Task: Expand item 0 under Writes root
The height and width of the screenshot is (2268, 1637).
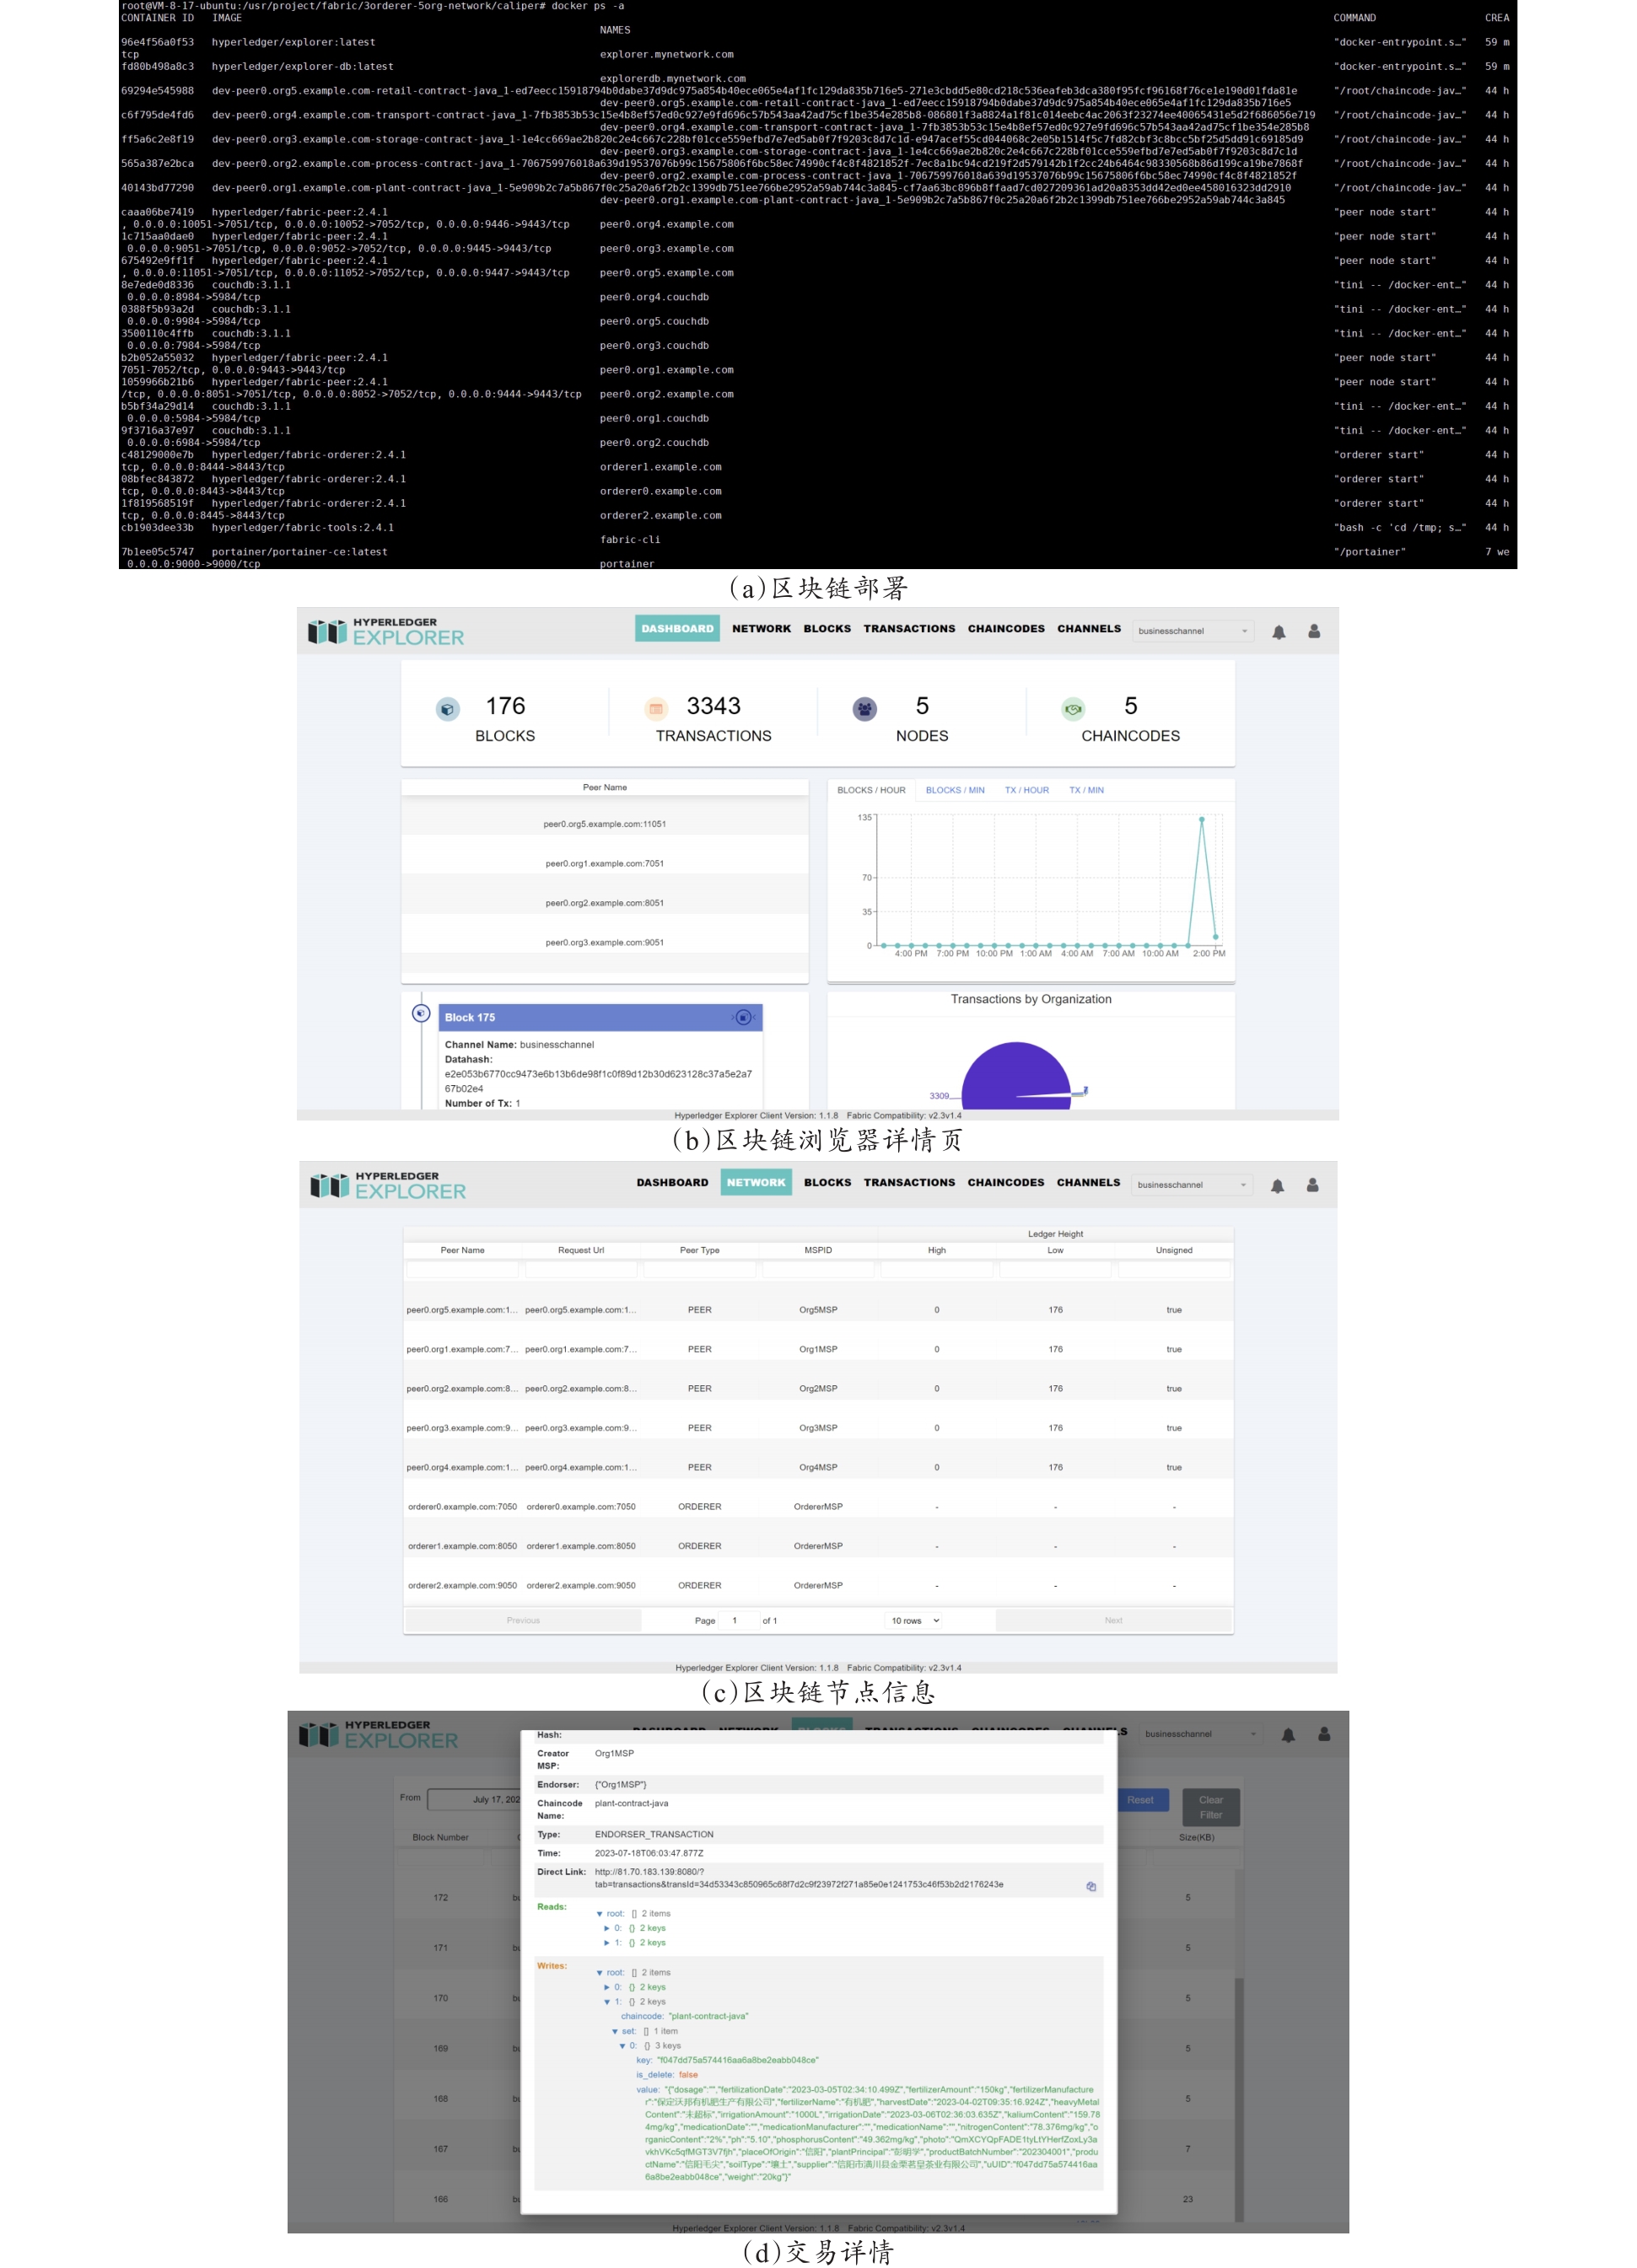Action: [607, 1987]
